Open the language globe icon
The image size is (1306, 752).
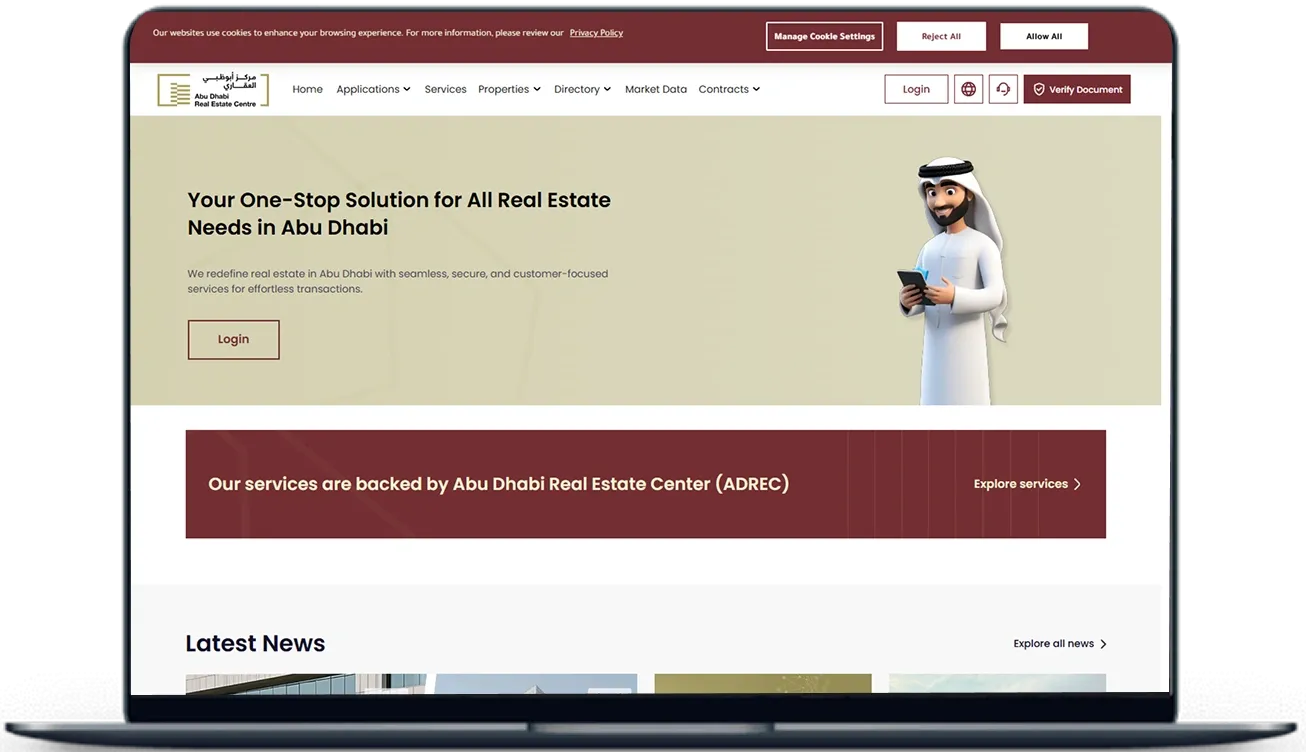[968, 89]
